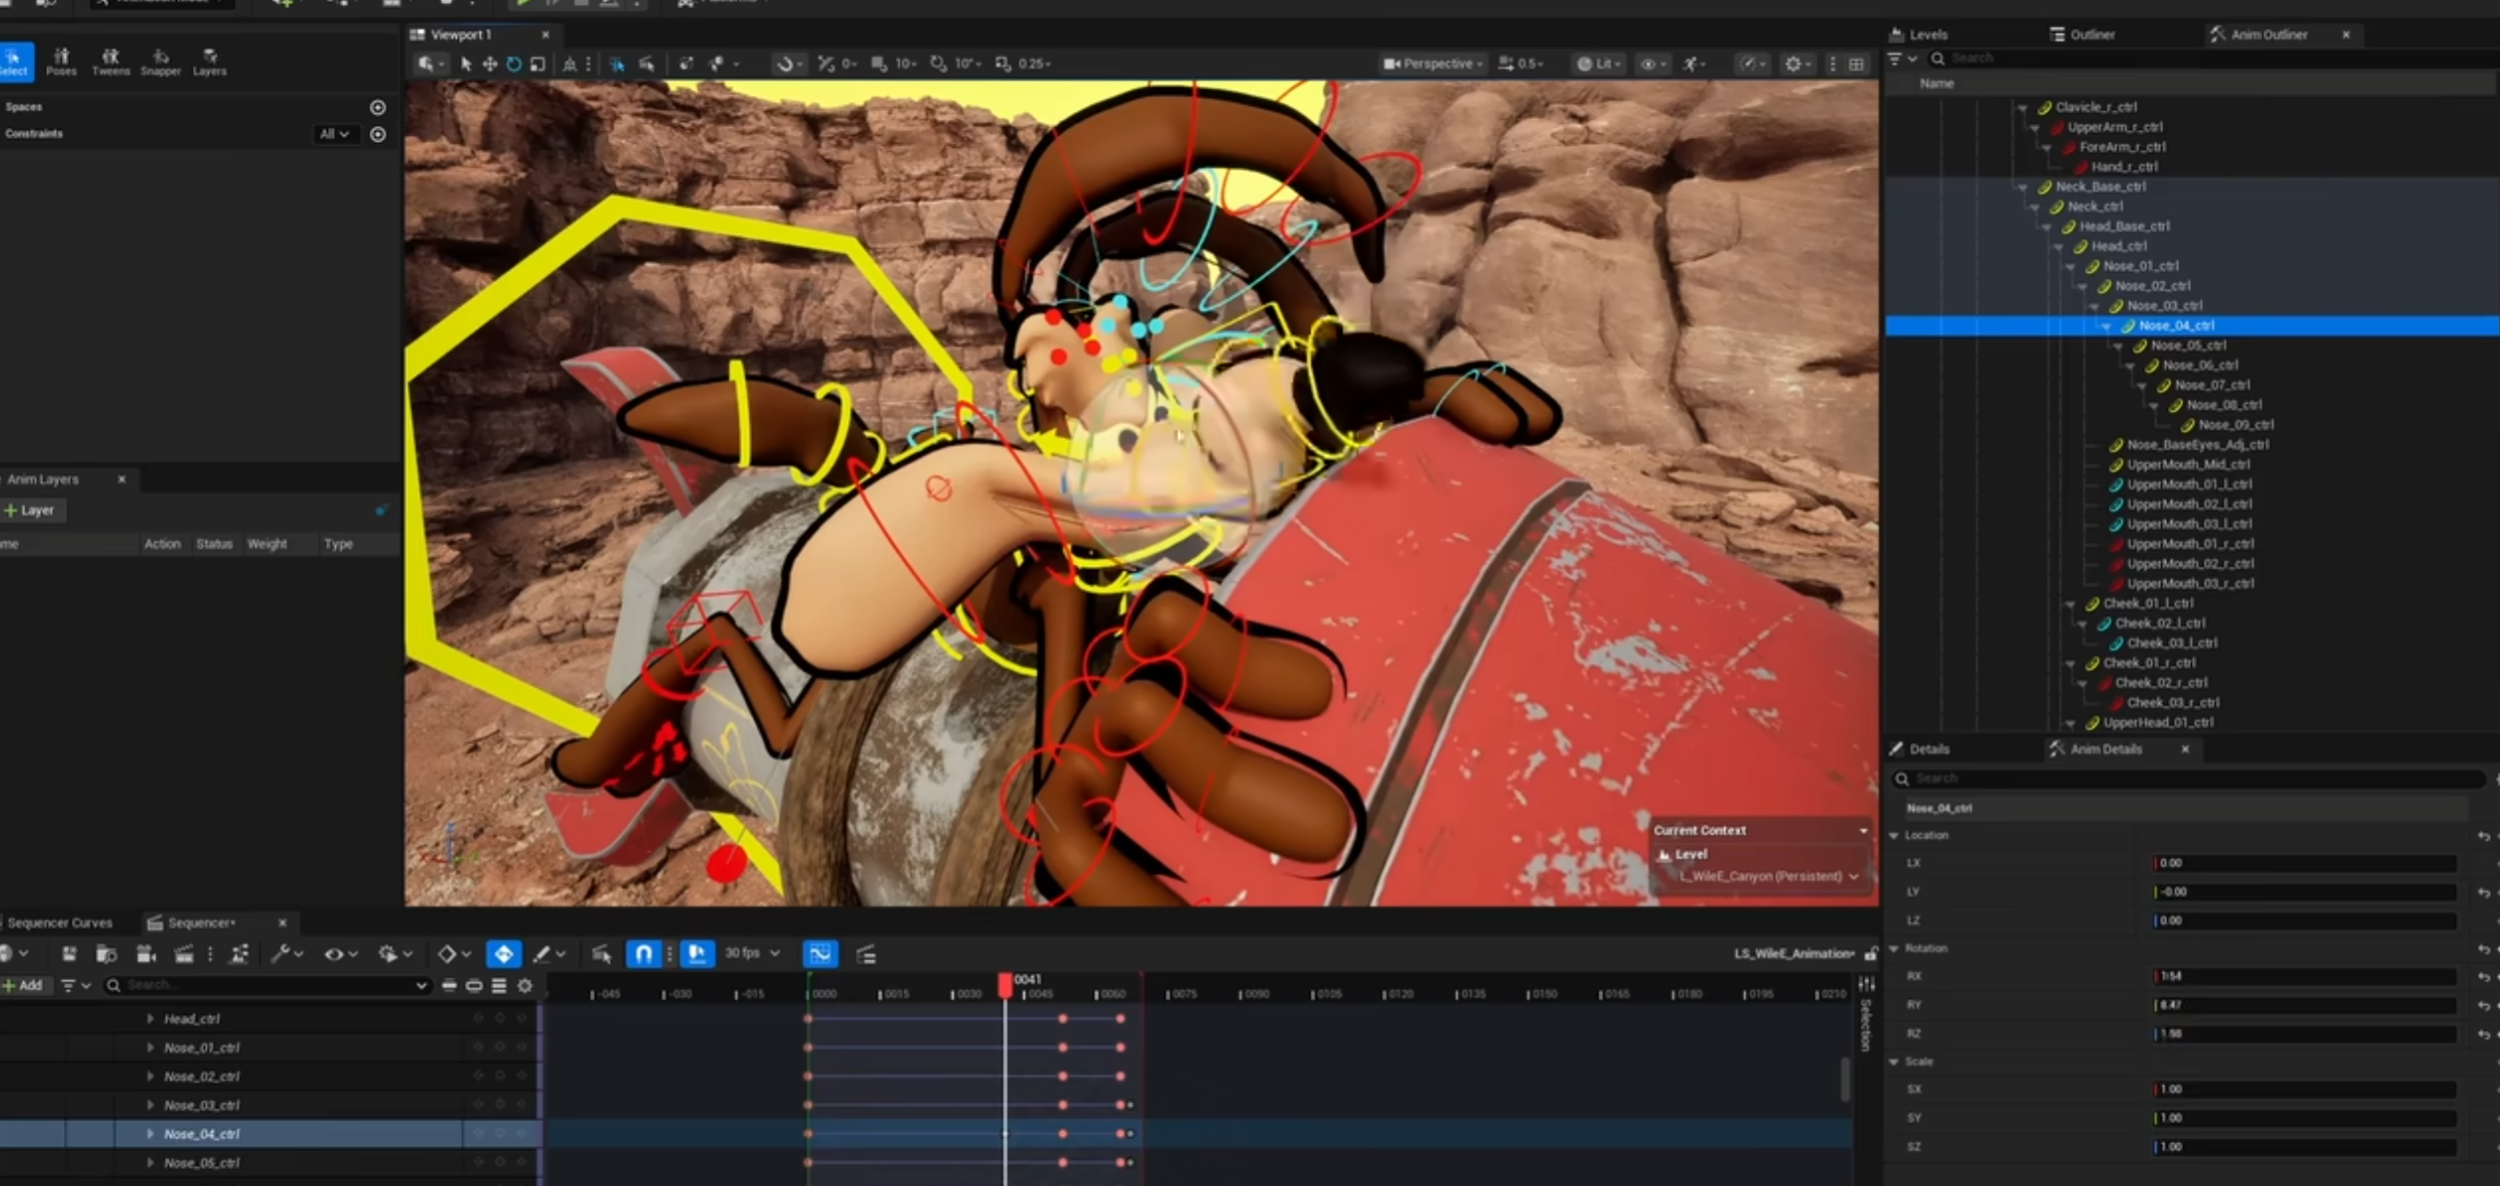Click the sequencer outliner settings gear
Image resolution: width=2500 pixels, height=1186 pixels.
525,986
